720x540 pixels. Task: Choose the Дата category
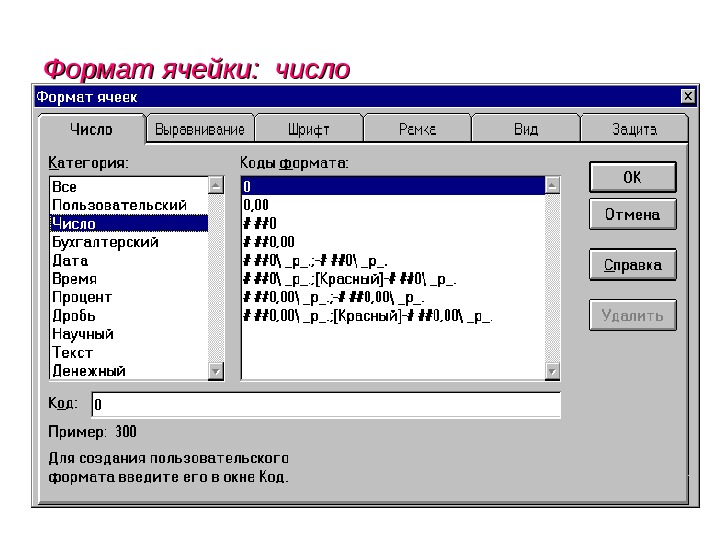click(x=129, y=260)
